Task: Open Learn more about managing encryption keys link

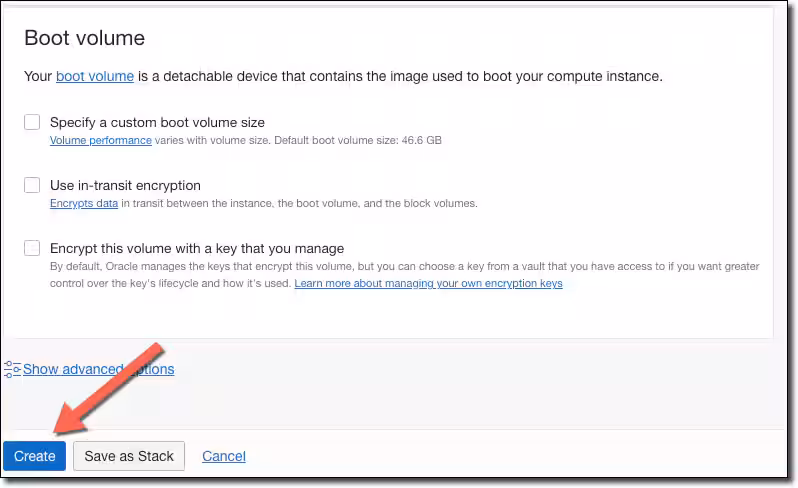Action: point(429,283)
